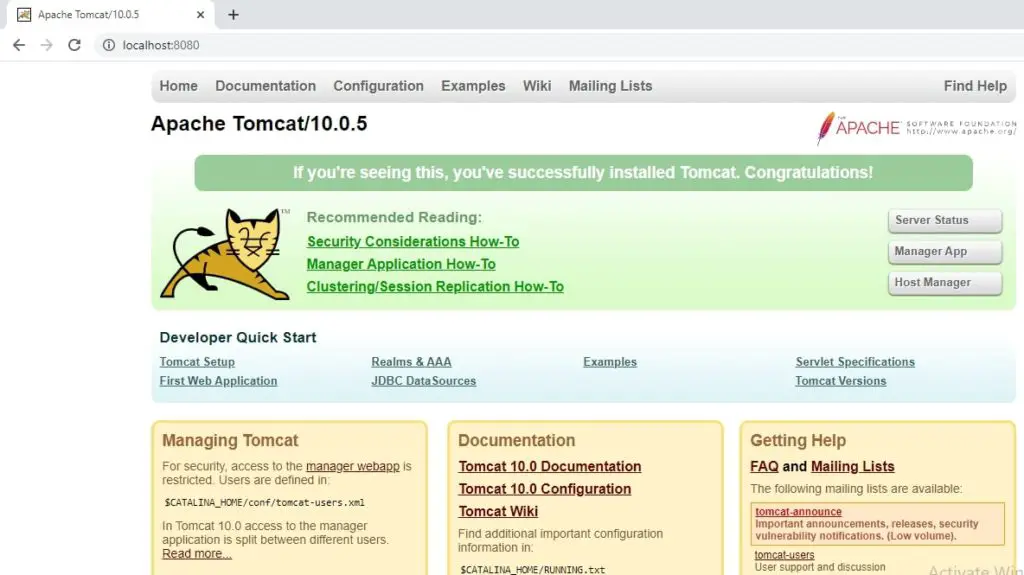Click the Managing Tomcat heading
1024x575 pixels.
[230, 440]
